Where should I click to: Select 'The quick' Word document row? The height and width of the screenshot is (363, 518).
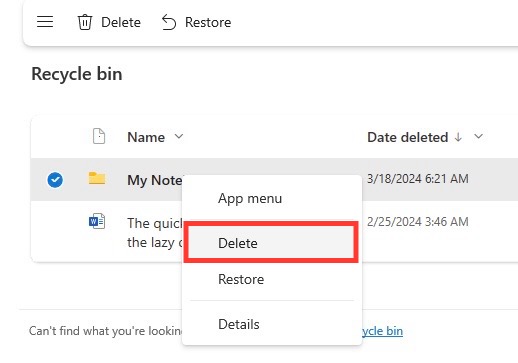pos(273,232)
